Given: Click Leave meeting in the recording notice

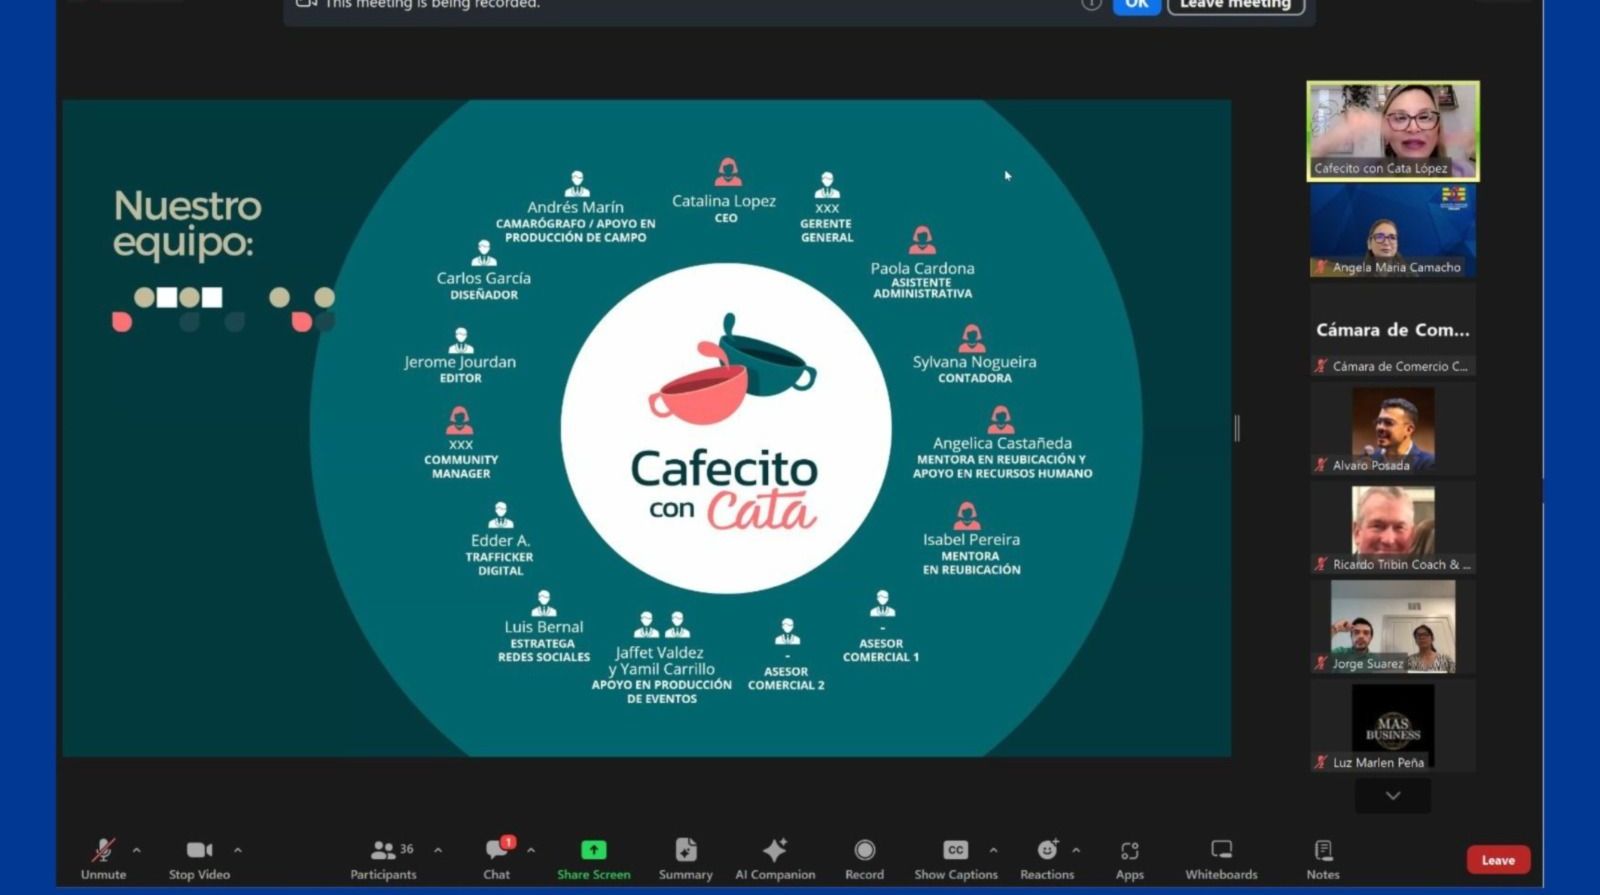Looking at the screenshot, I should point(1236,5).
